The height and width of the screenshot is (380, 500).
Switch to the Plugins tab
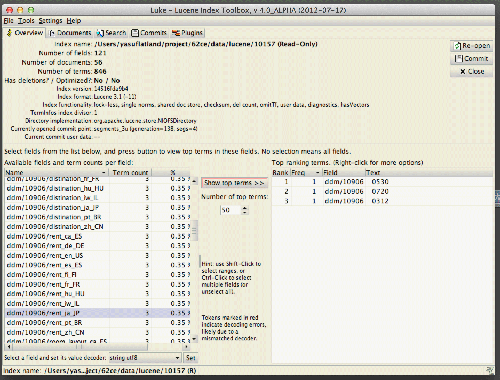click(x=187, y=33)
